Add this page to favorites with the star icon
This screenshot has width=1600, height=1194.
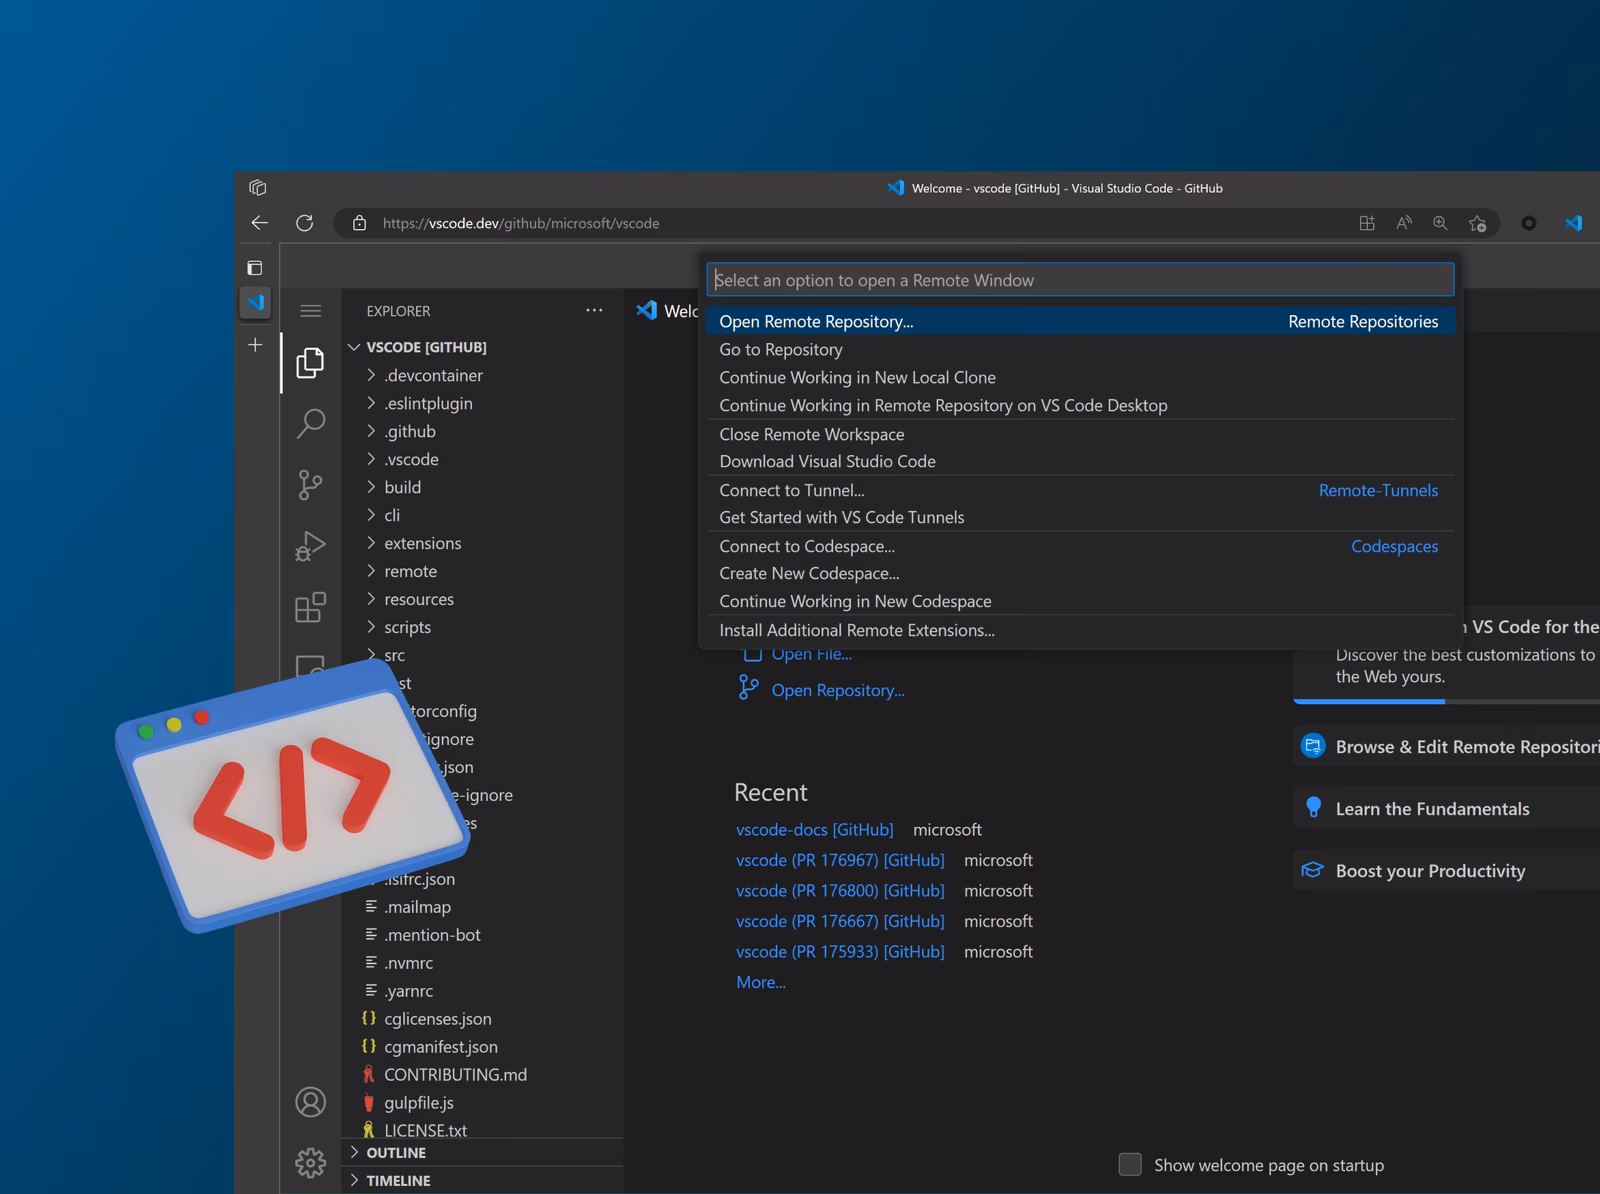click(x=1477, y=223)
